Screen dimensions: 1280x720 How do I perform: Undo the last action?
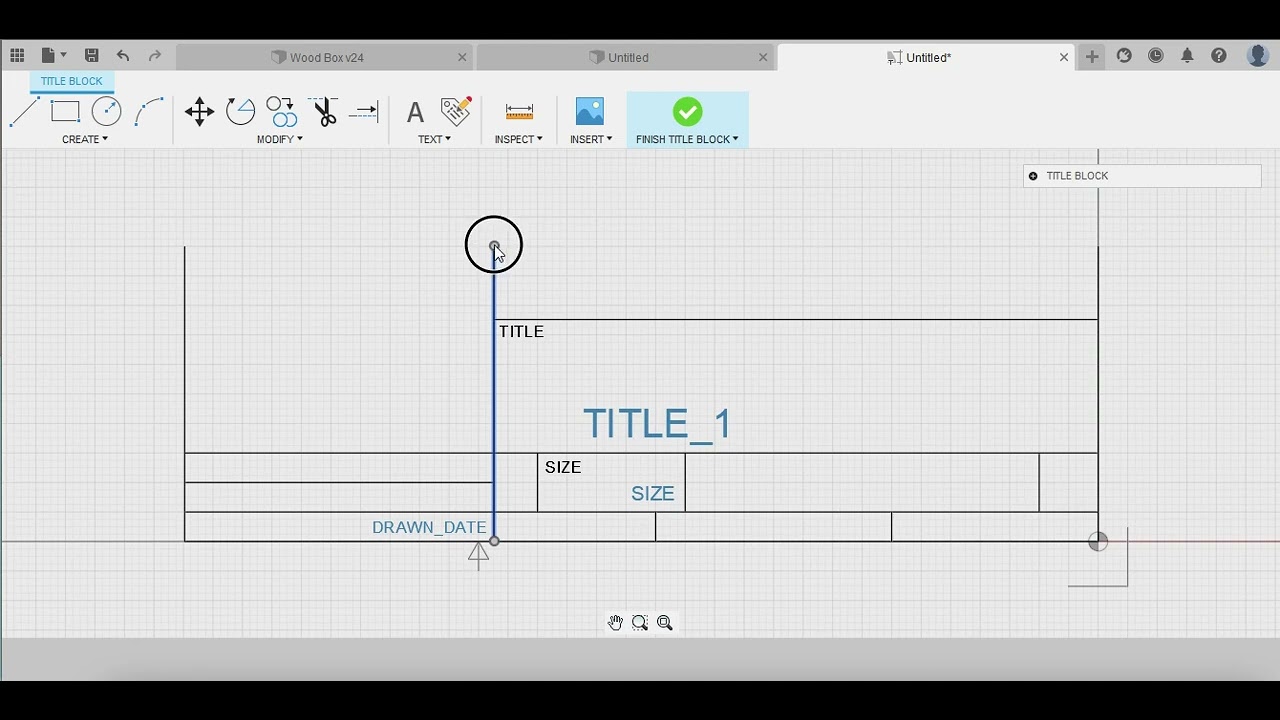(123, 56)
